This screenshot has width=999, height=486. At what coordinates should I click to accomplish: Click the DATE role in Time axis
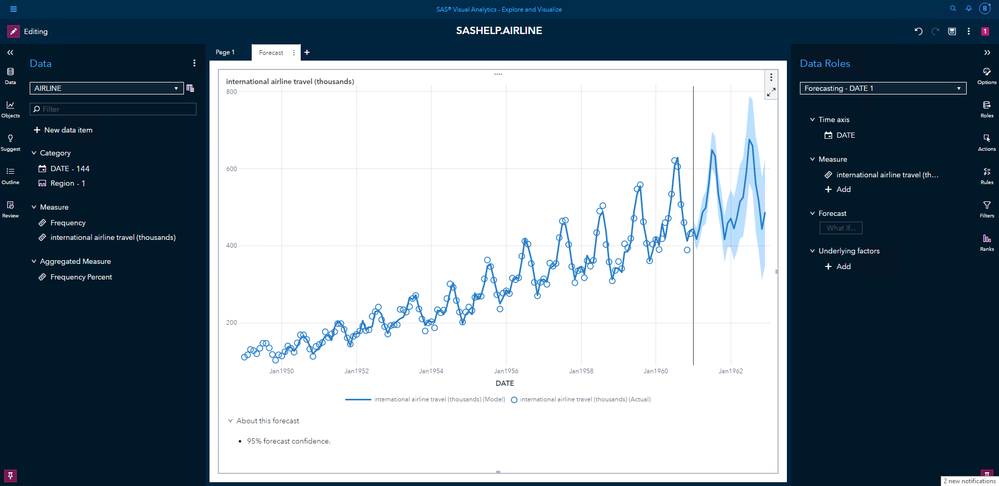point(839,135)
